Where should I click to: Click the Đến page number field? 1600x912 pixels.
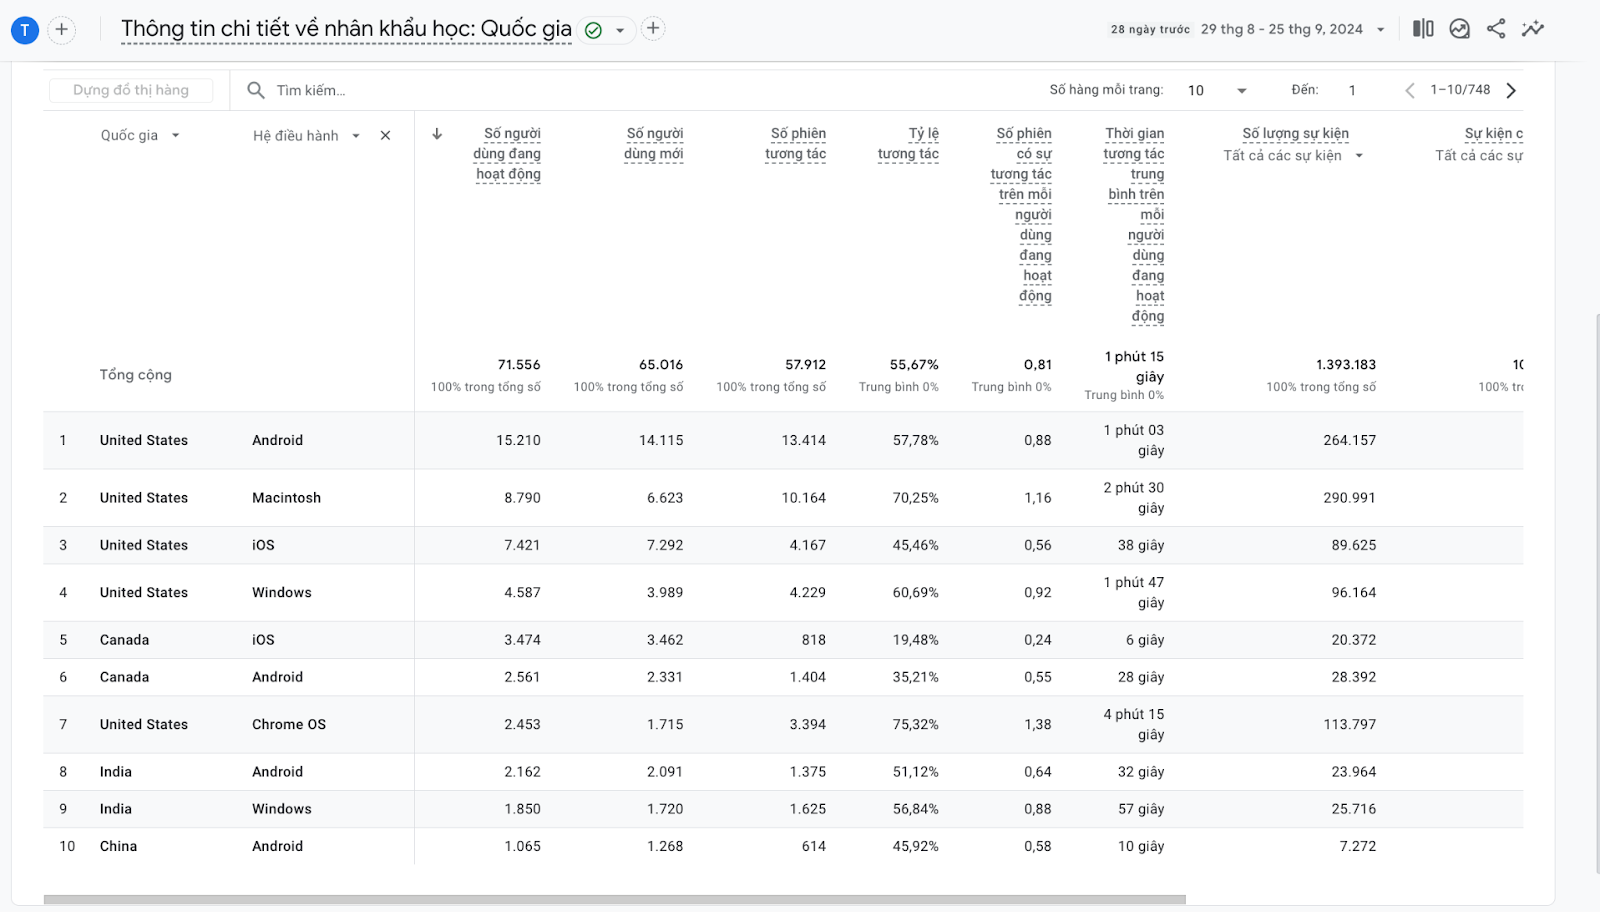pyautogui.click(x=1352, y=90)
